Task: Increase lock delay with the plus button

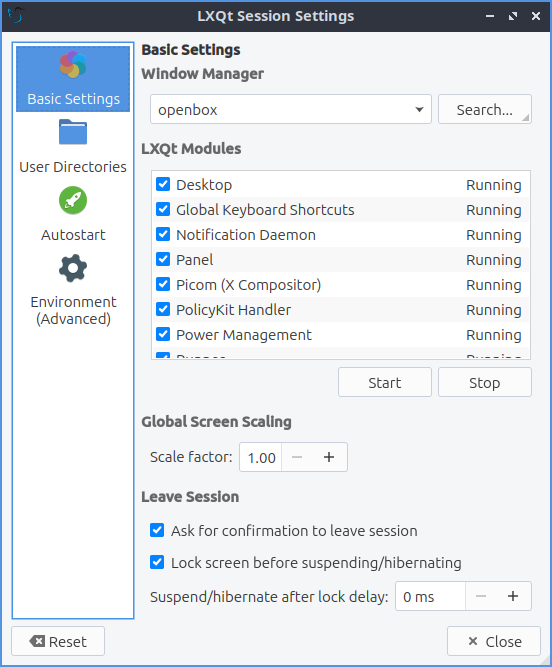Action: click(x=513, y=596)
